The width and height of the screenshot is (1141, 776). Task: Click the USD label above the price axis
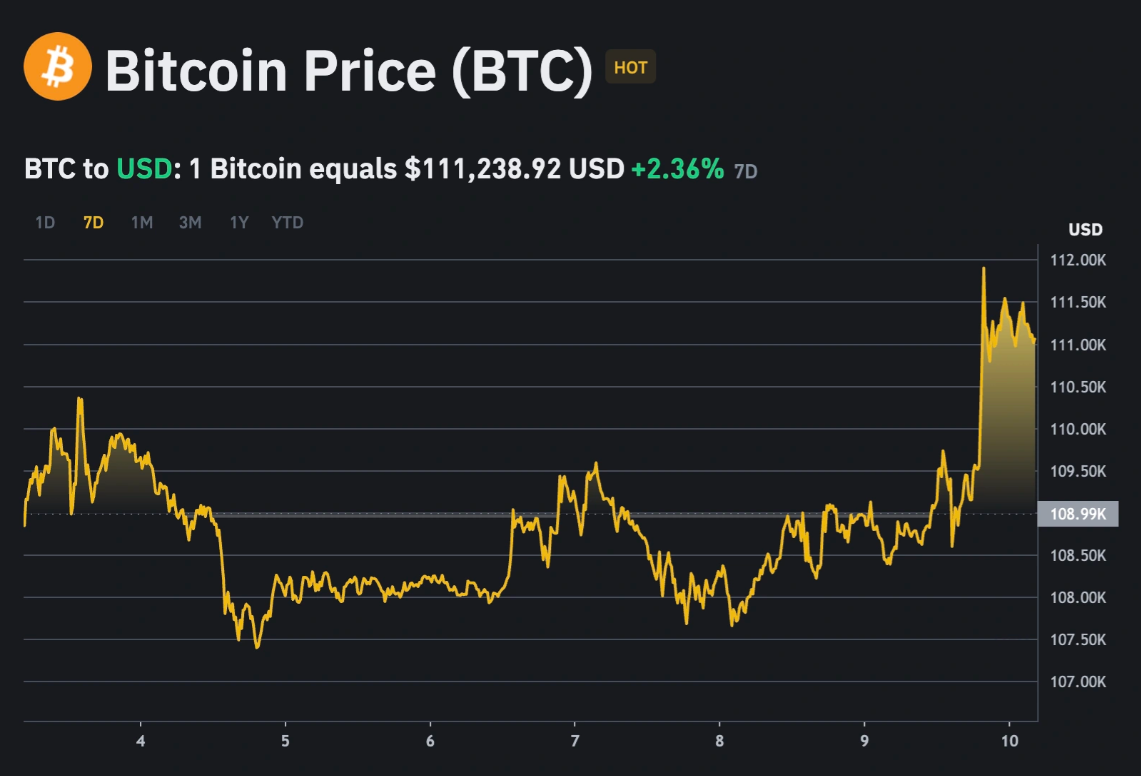pos(1085,230)
